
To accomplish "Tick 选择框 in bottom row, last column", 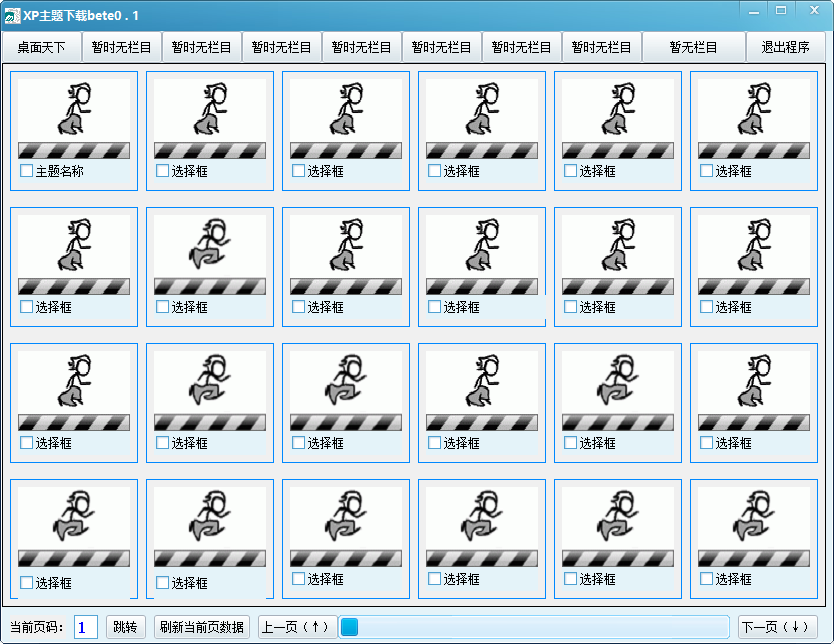I will click(x=706, y=579).
